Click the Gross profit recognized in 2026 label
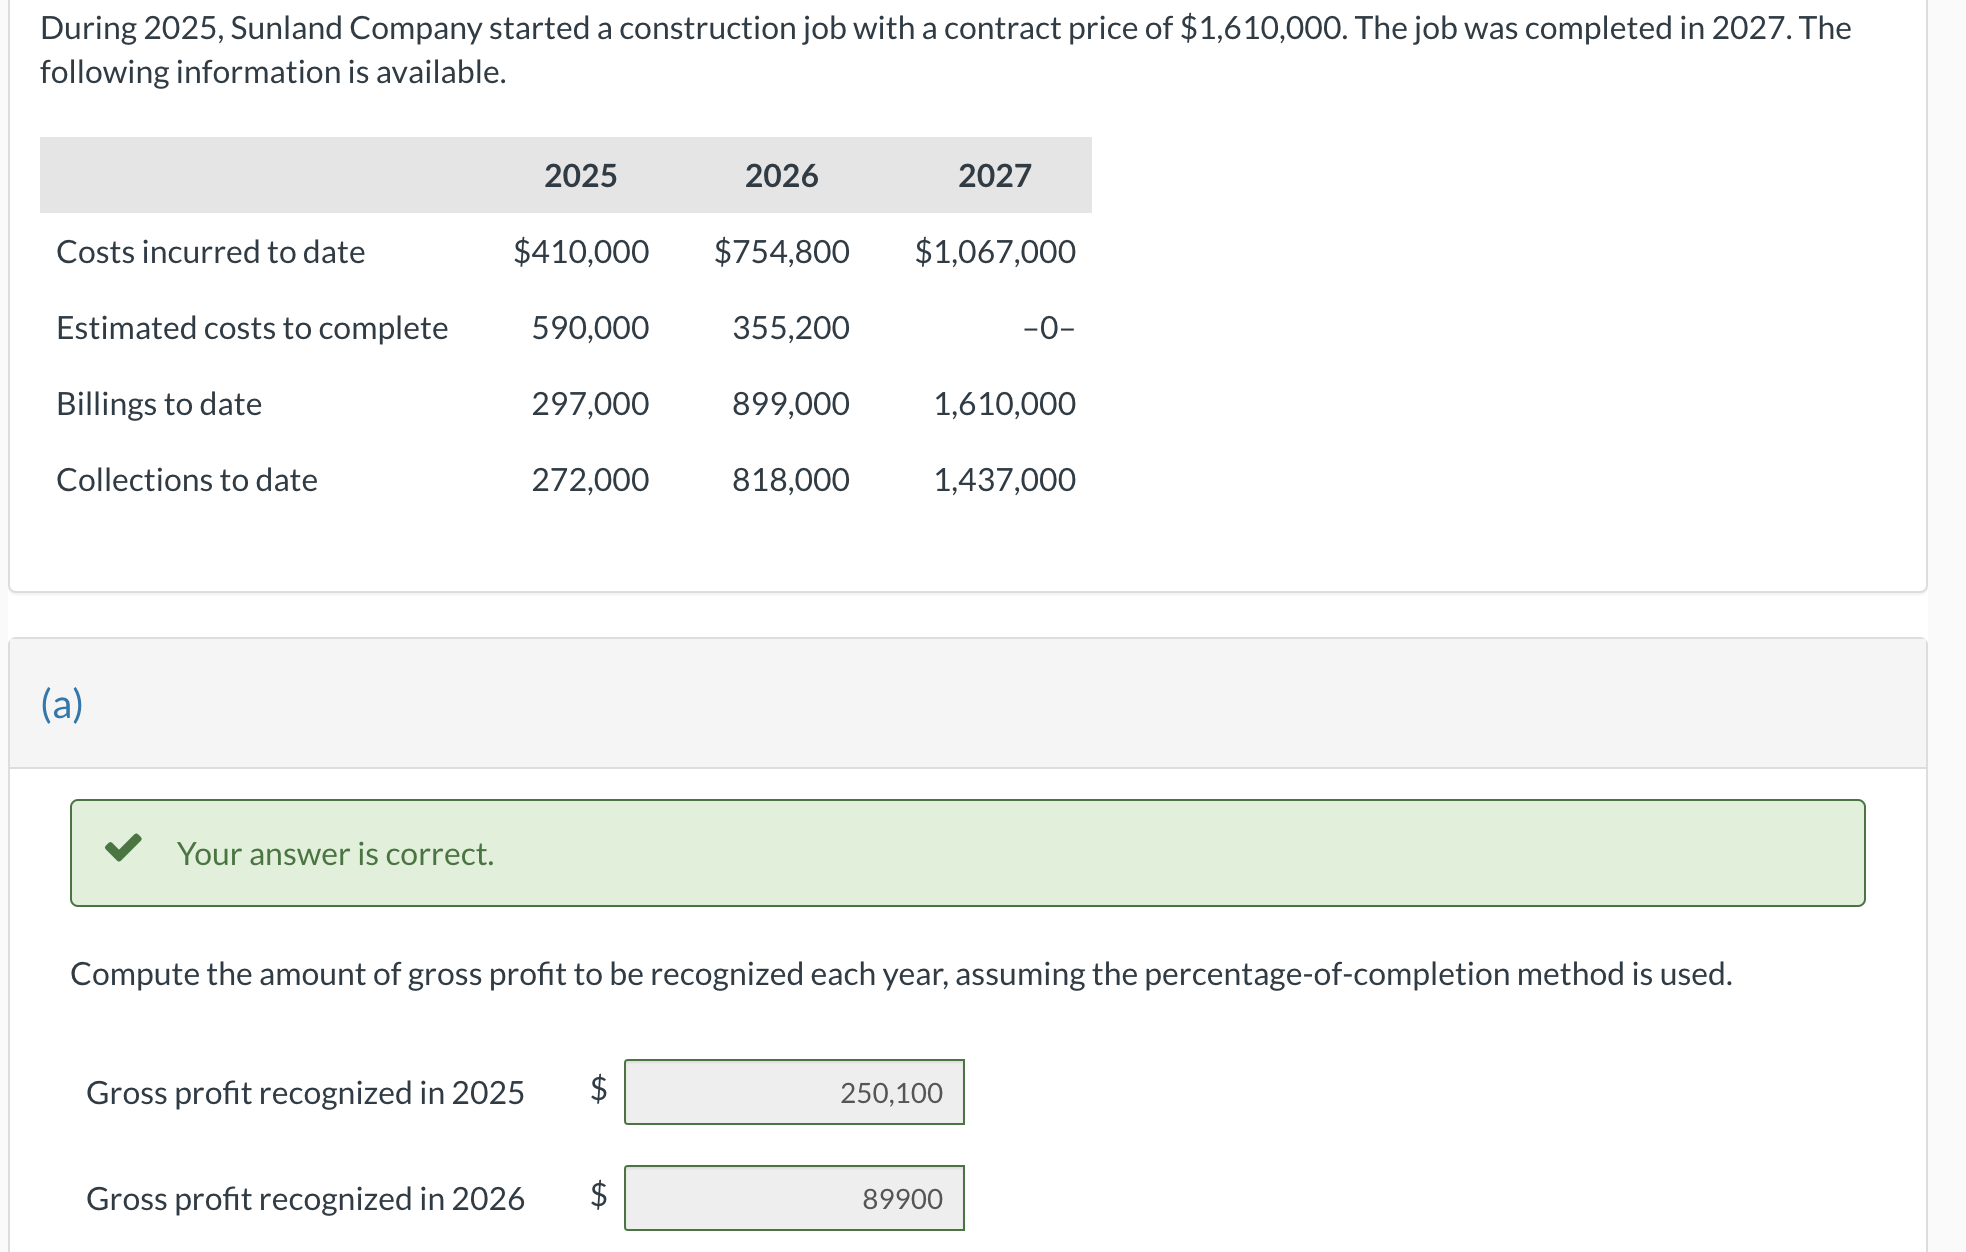Viewport: 1966px width, 1252px height. [305, 1197]
